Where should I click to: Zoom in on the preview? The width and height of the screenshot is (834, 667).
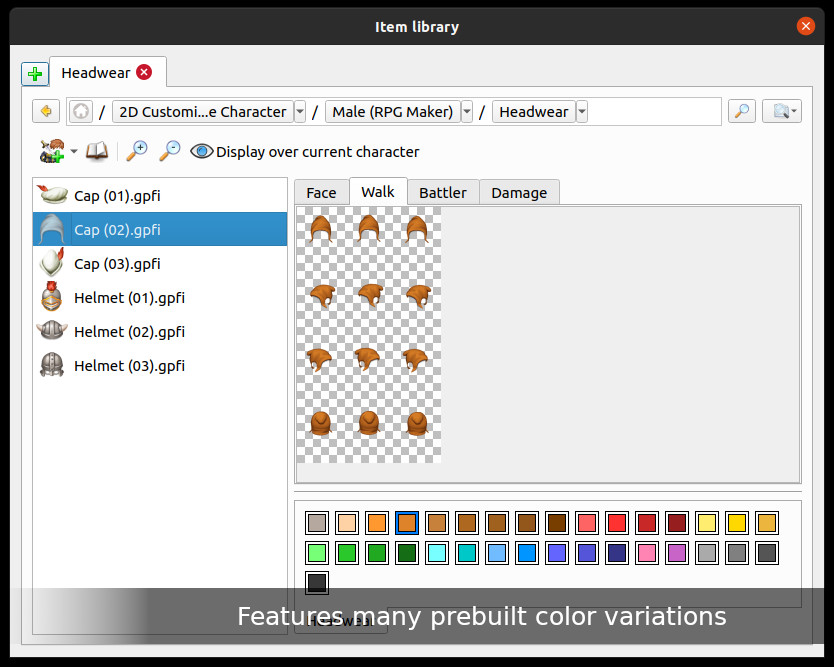(136, 151)
